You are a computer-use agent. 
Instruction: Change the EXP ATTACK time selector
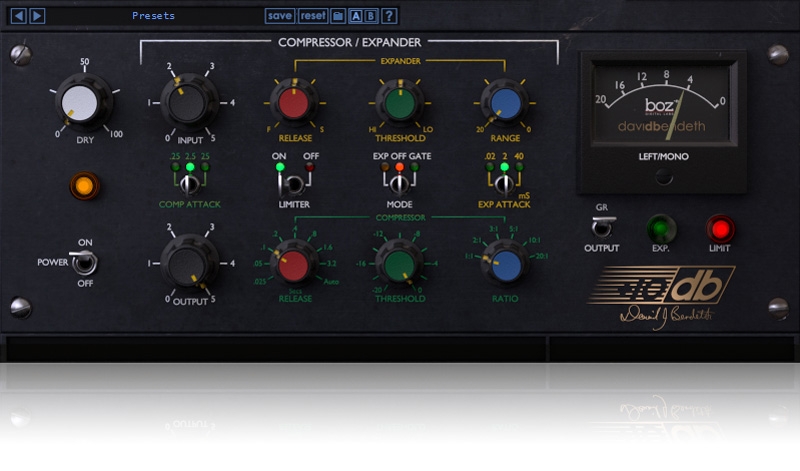pos(505,183)
